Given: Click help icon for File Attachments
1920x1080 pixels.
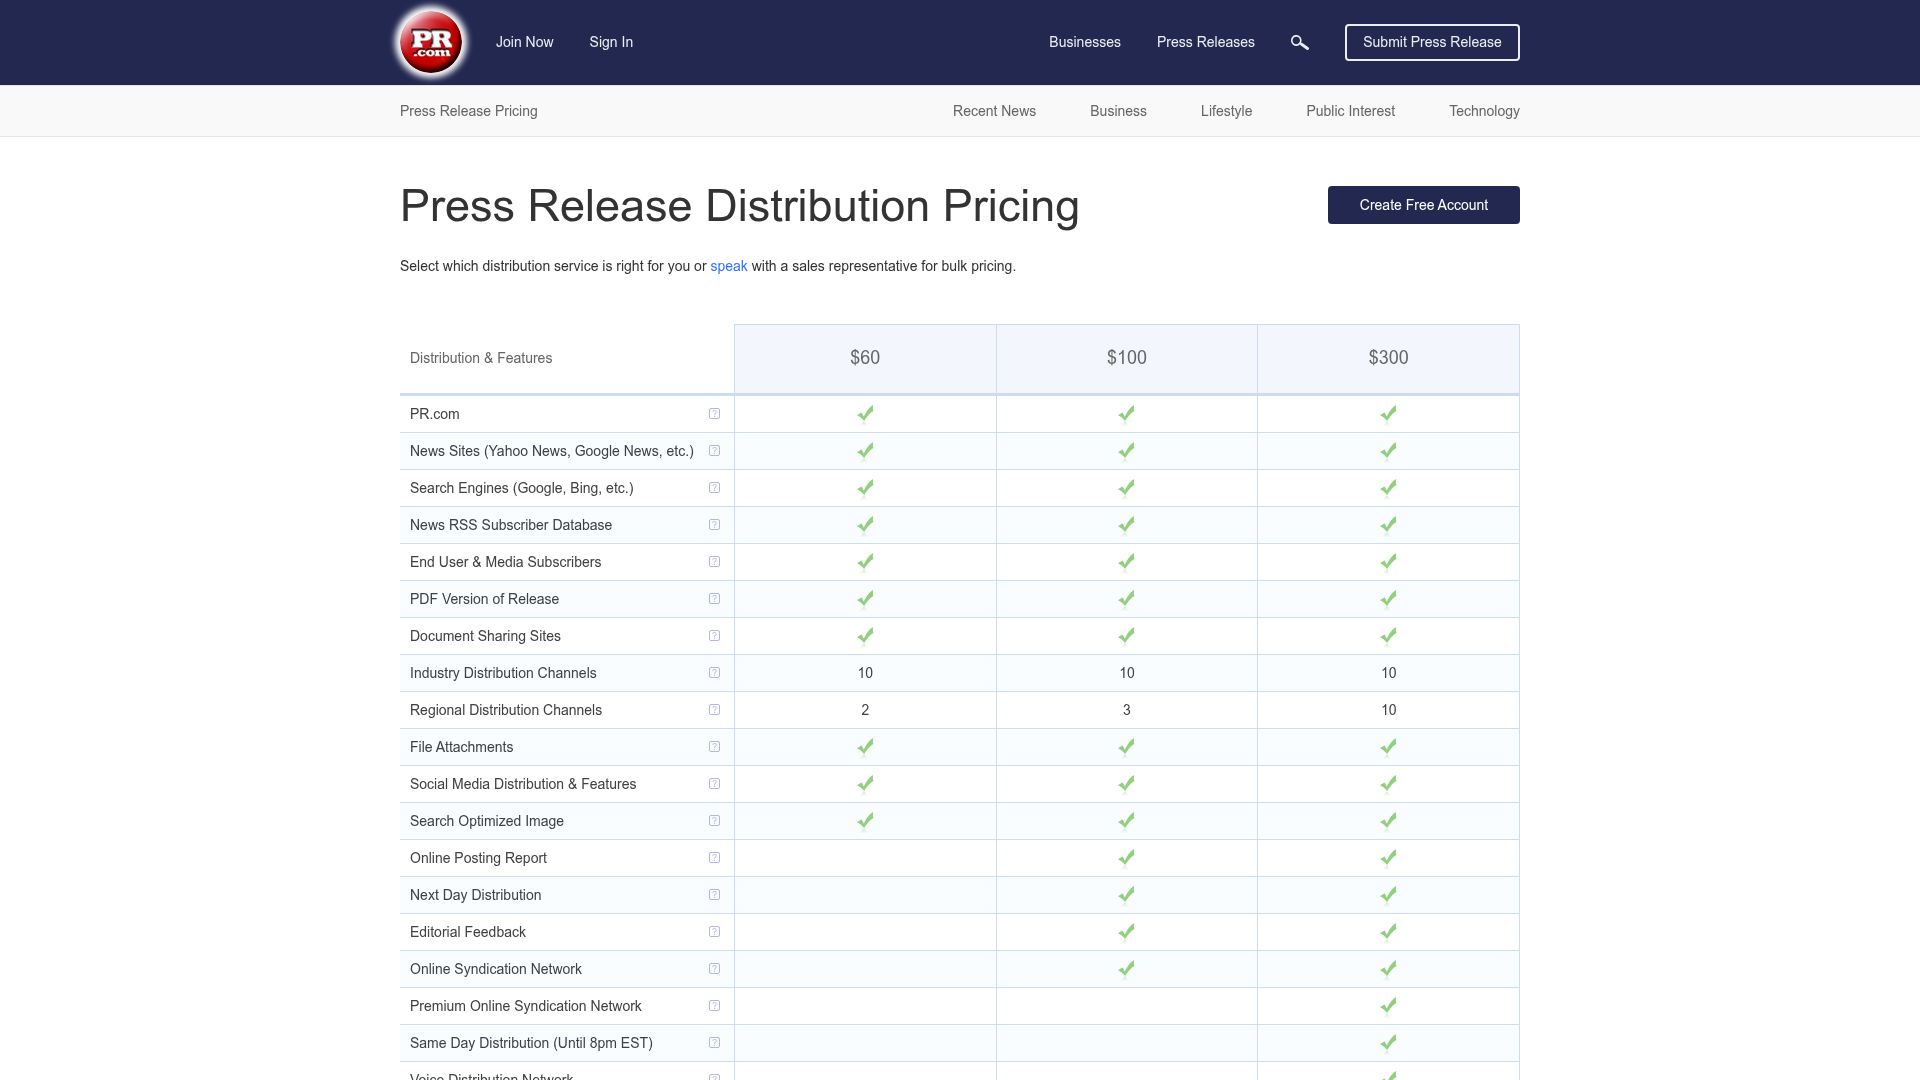Looking at the screenshot, I should click(x=714, y=747).
